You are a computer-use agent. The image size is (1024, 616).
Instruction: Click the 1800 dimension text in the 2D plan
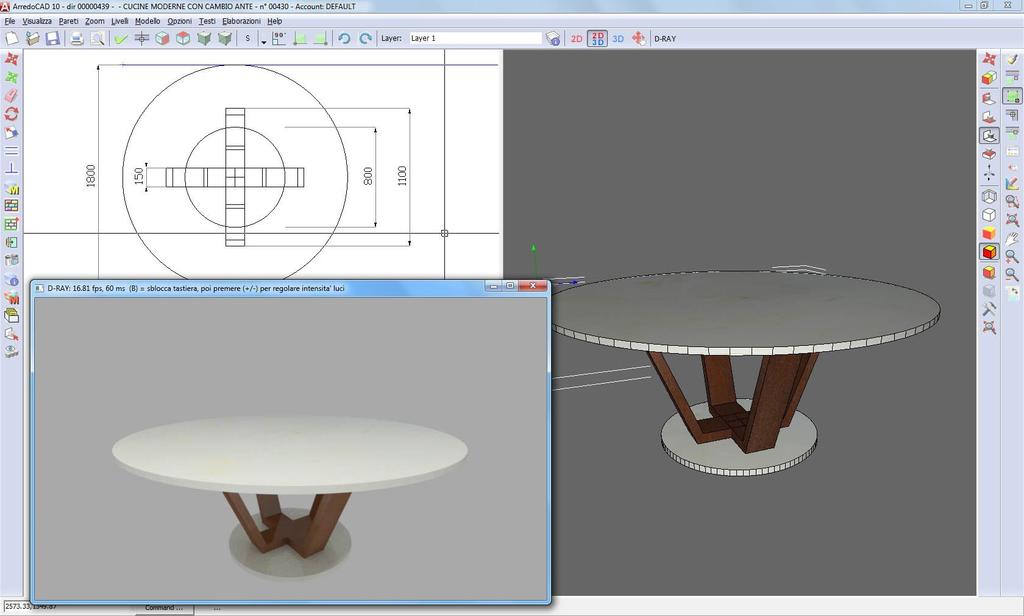point(91,176)
